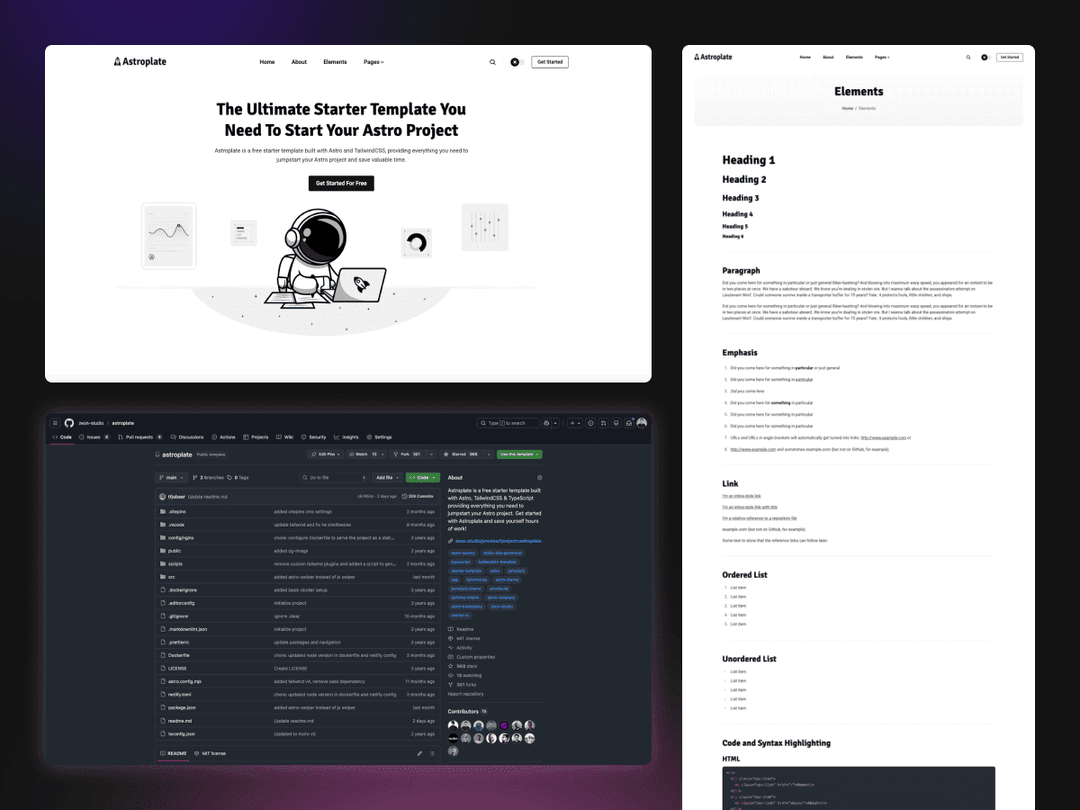Click the README edit pencil icon
The width and height of the screenshot is (1080, 810).
(x=419, y=753)
